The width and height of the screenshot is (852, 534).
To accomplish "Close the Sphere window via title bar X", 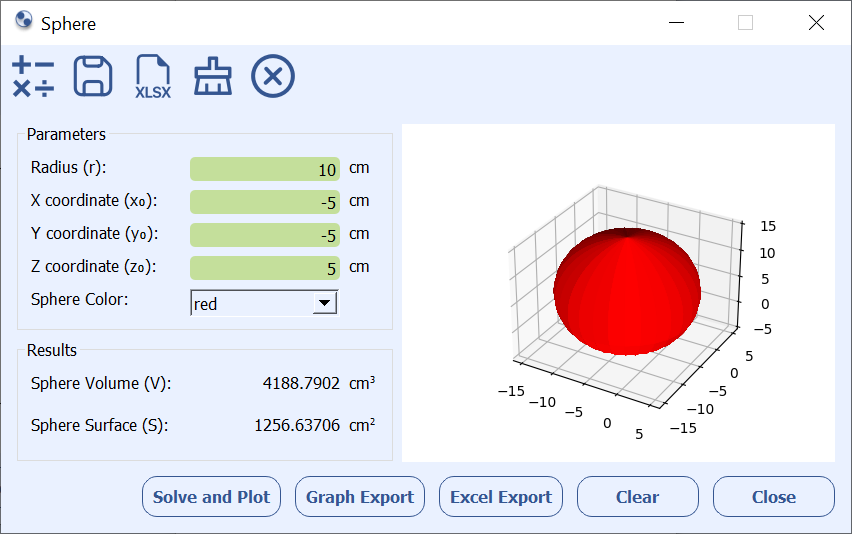I will click(x=816, y=23).
